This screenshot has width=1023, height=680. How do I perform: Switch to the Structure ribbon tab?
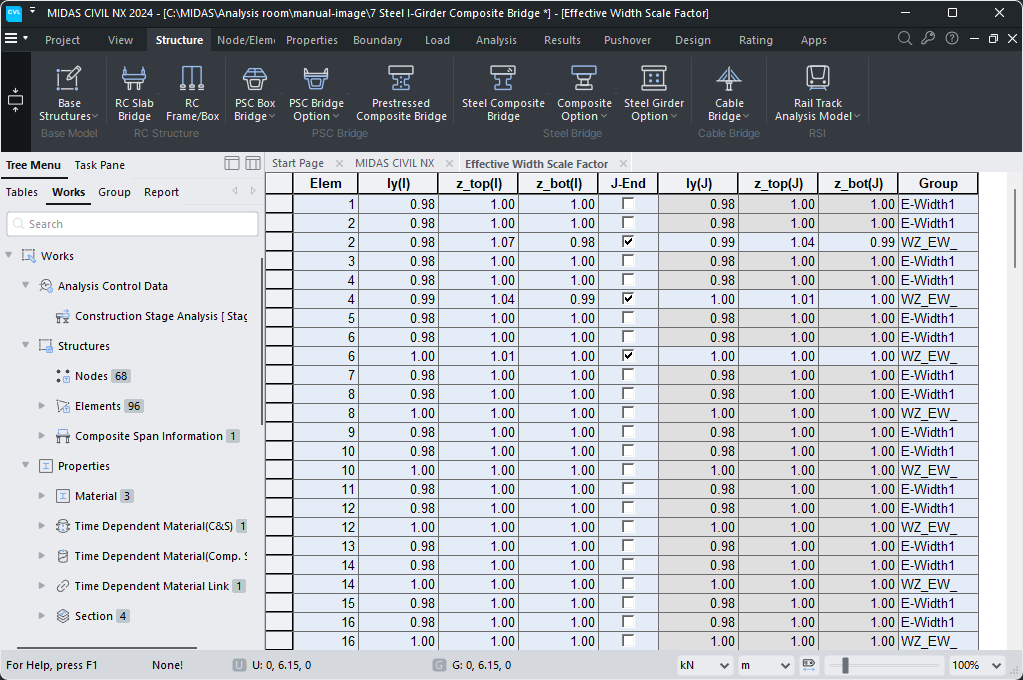(178, 39)
